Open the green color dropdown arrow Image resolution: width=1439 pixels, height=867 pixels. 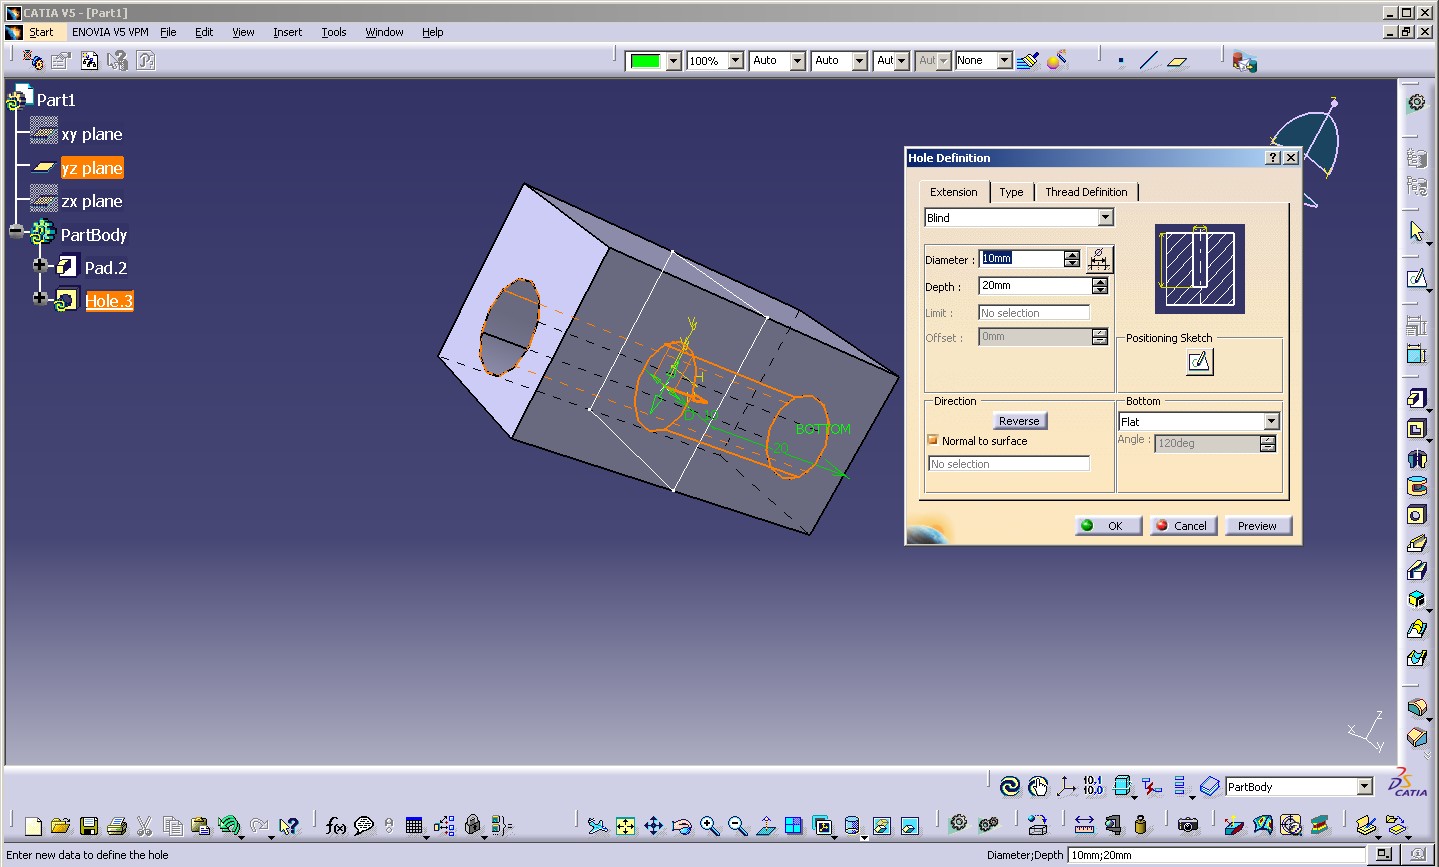tap(673, 60)
